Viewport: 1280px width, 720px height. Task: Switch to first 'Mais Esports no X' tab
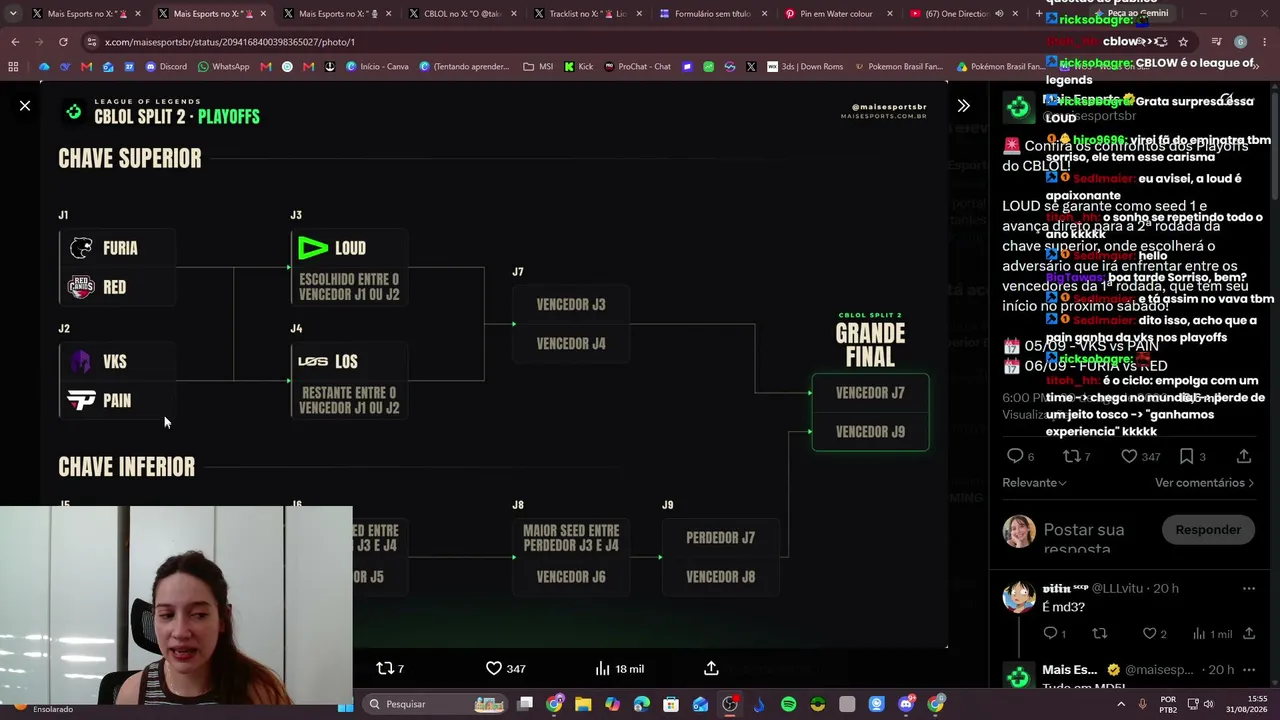pos(85,14)
